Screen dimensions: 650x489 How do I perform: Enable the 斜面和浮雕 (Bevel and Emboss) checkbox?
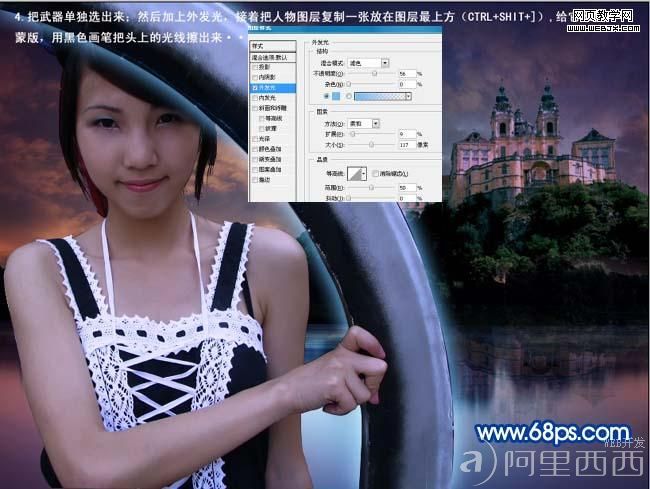255,108
